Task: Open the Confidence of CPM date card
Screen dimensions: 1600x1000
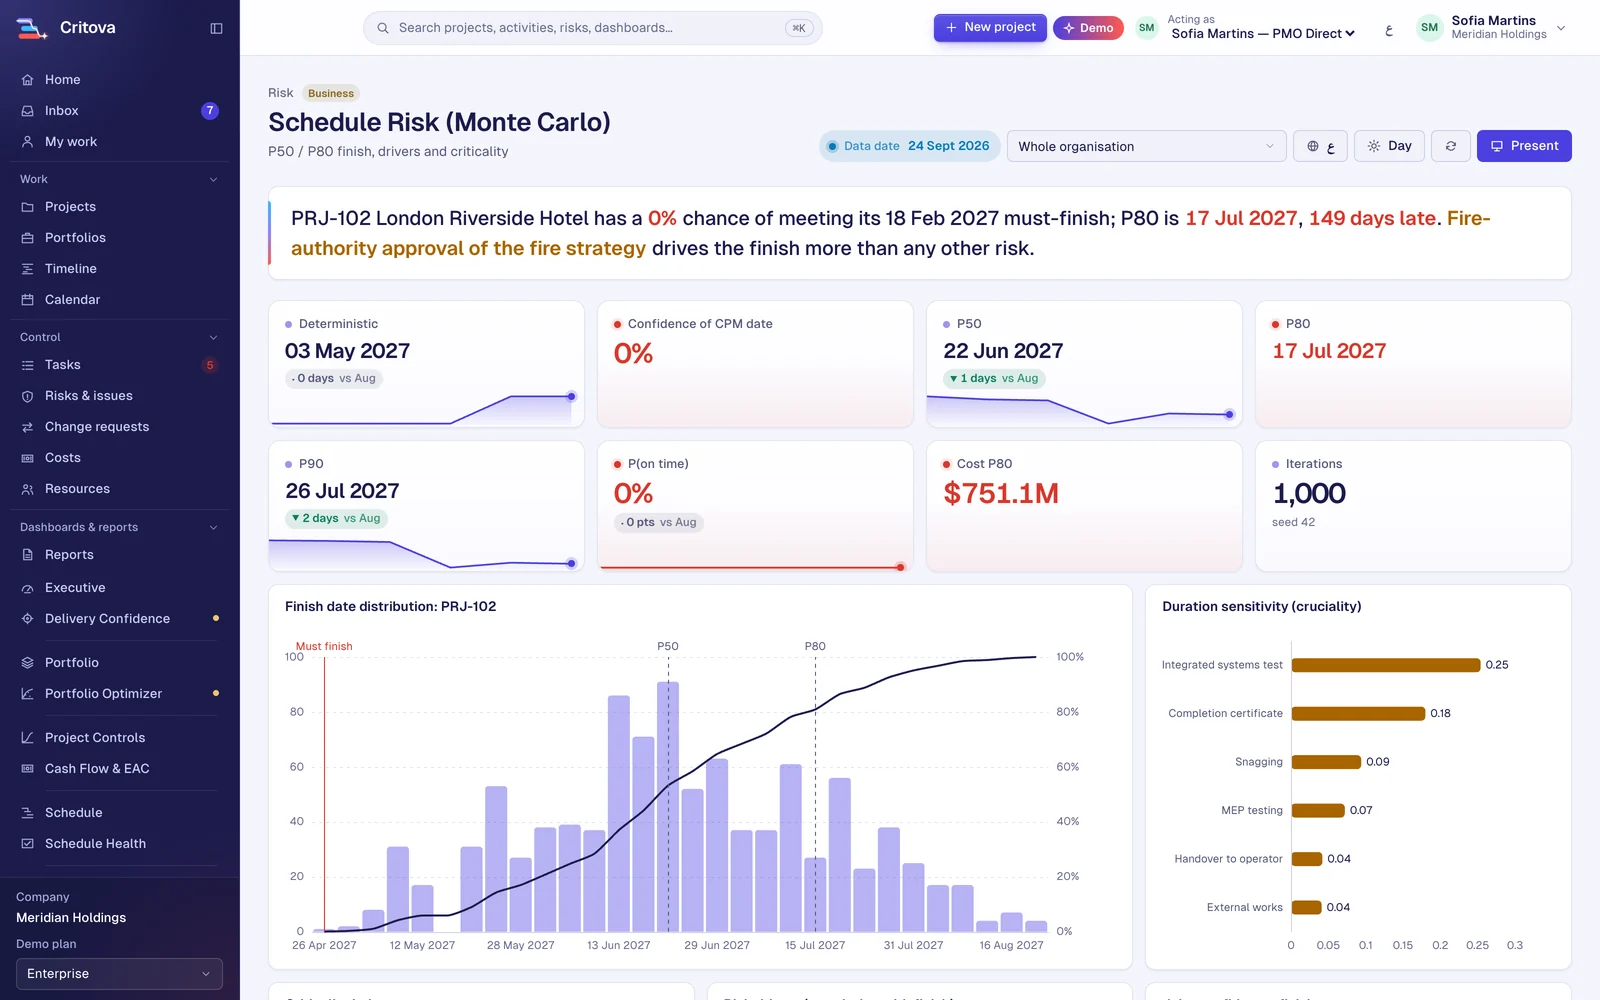Action: coord(755,365)
